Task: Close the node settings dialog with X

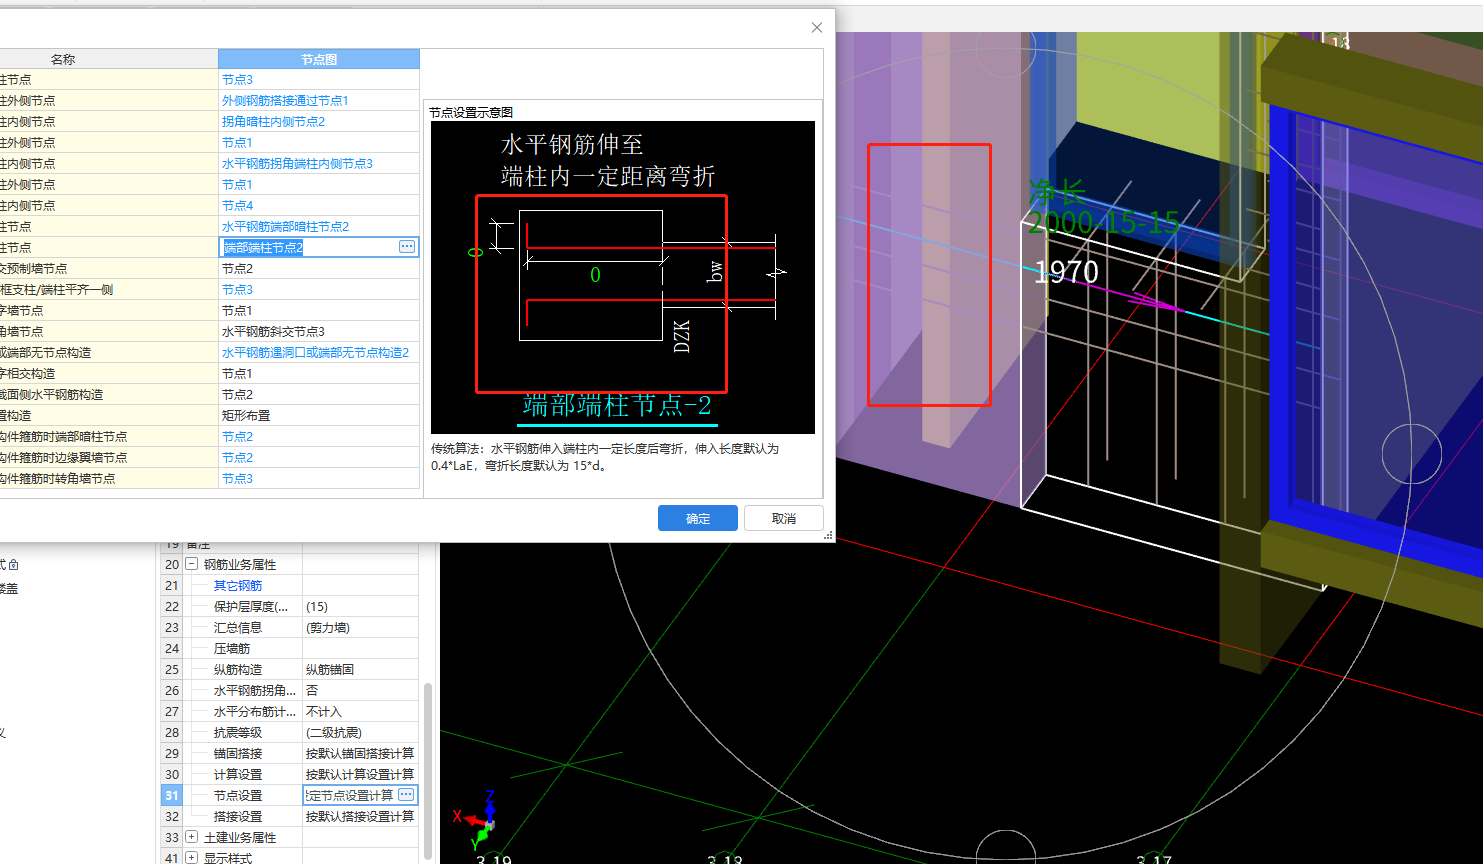Action: coord(817,28)
